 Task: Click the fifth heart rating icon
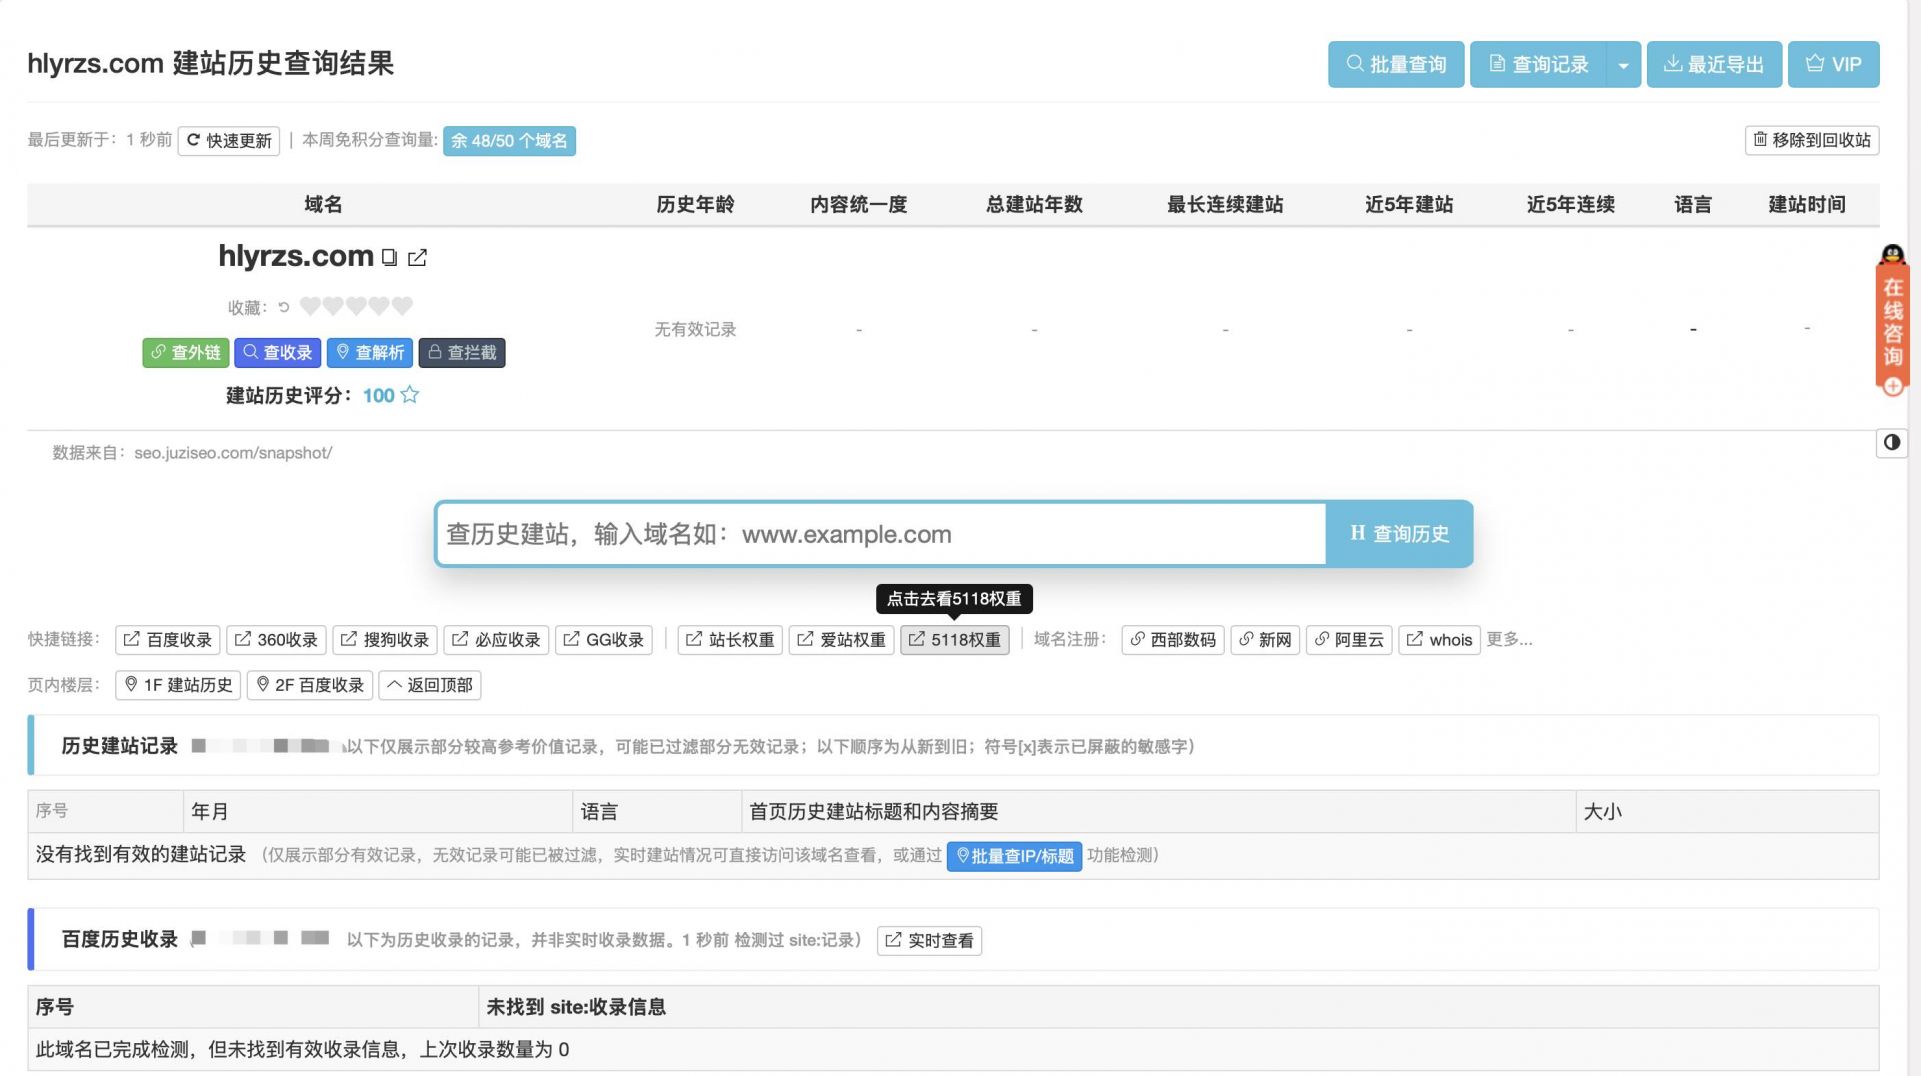402,306
